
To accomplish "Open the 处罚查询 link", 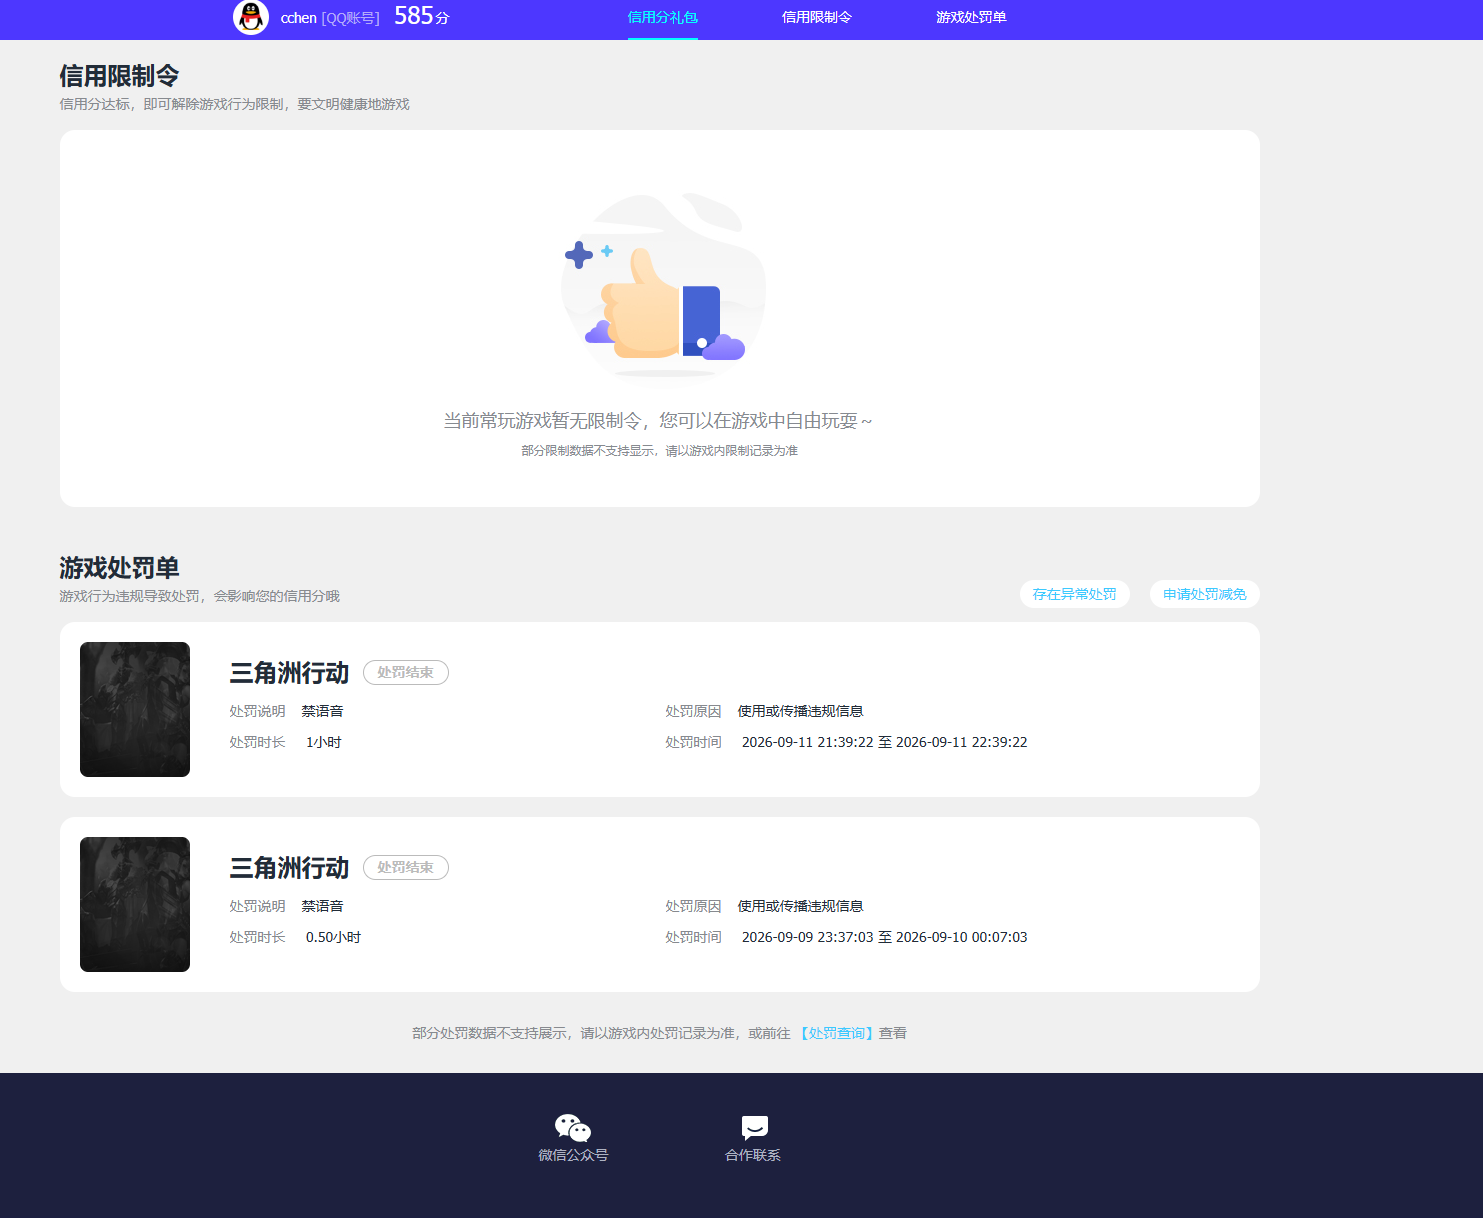I will 837,1033.
